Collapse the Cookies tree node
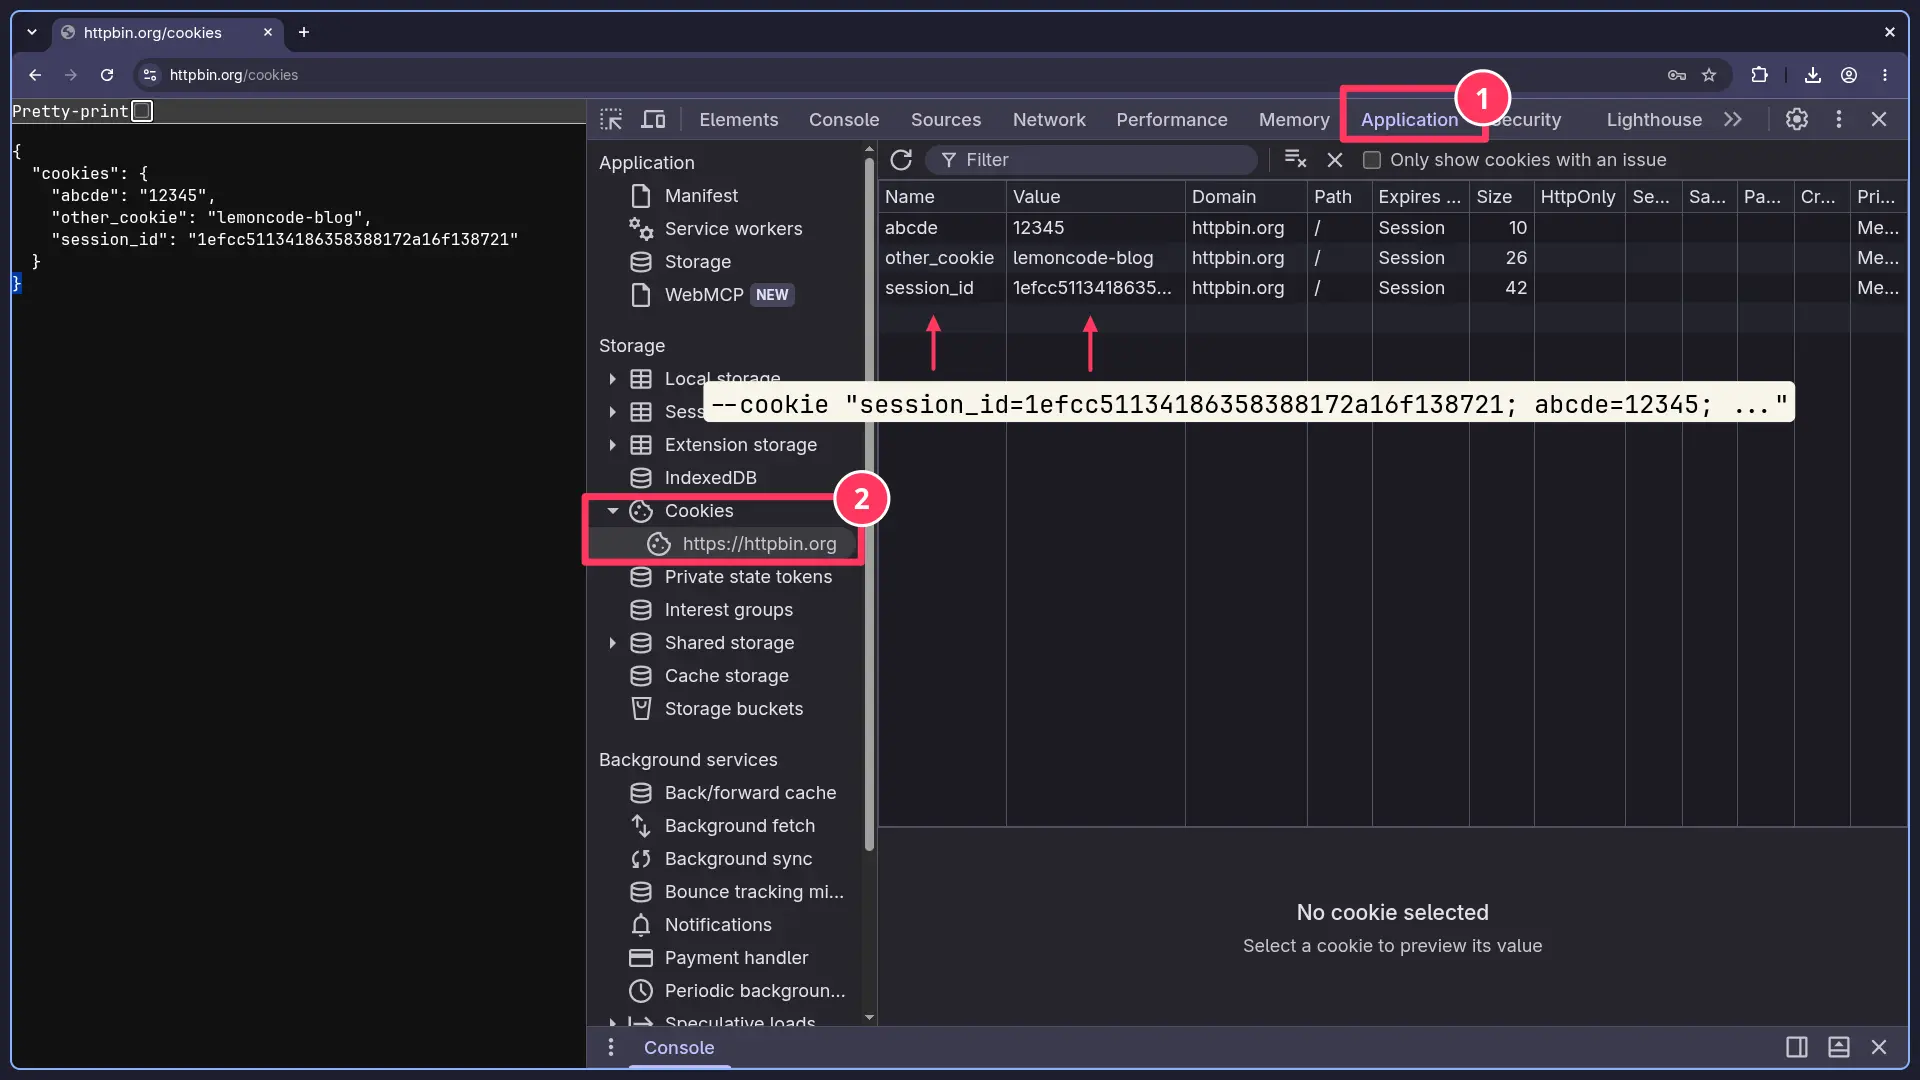 pyautogui.click(x=612, y=511)
